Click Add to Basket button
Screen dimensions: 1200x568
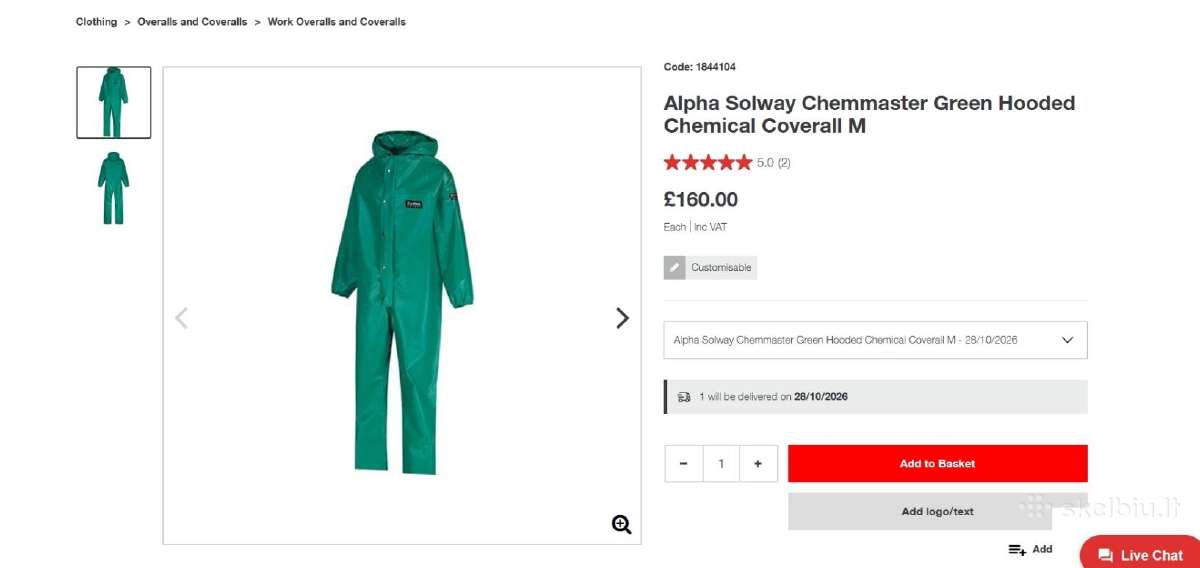(x=937, y=464)
